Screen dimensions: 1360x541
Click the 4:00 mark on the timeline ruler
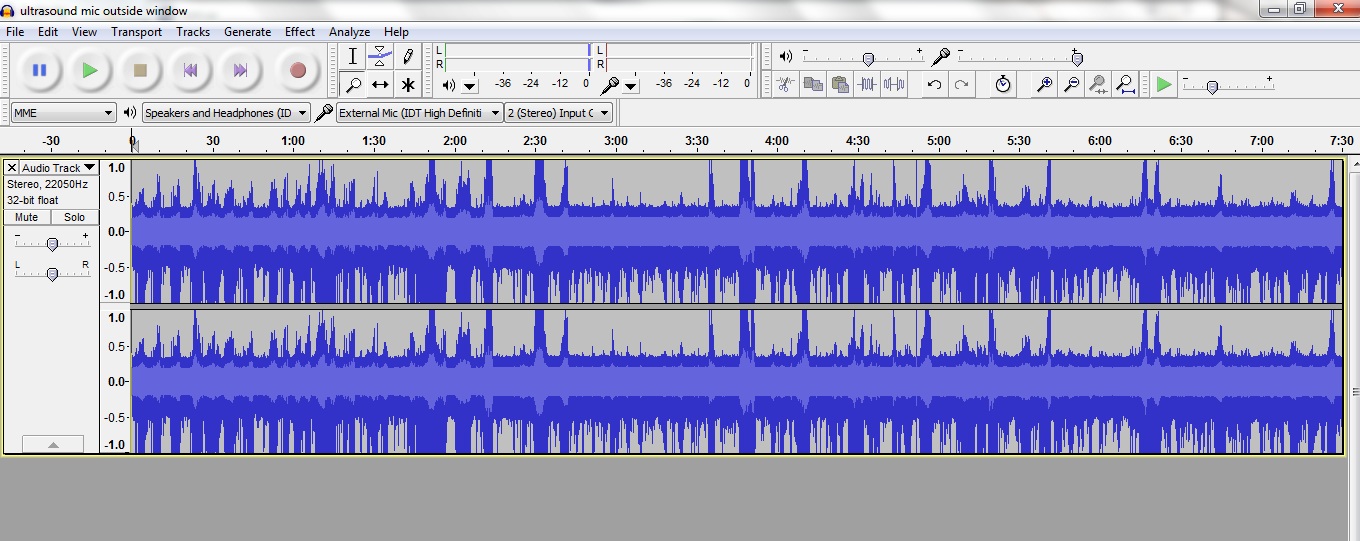tap(777, 141)
